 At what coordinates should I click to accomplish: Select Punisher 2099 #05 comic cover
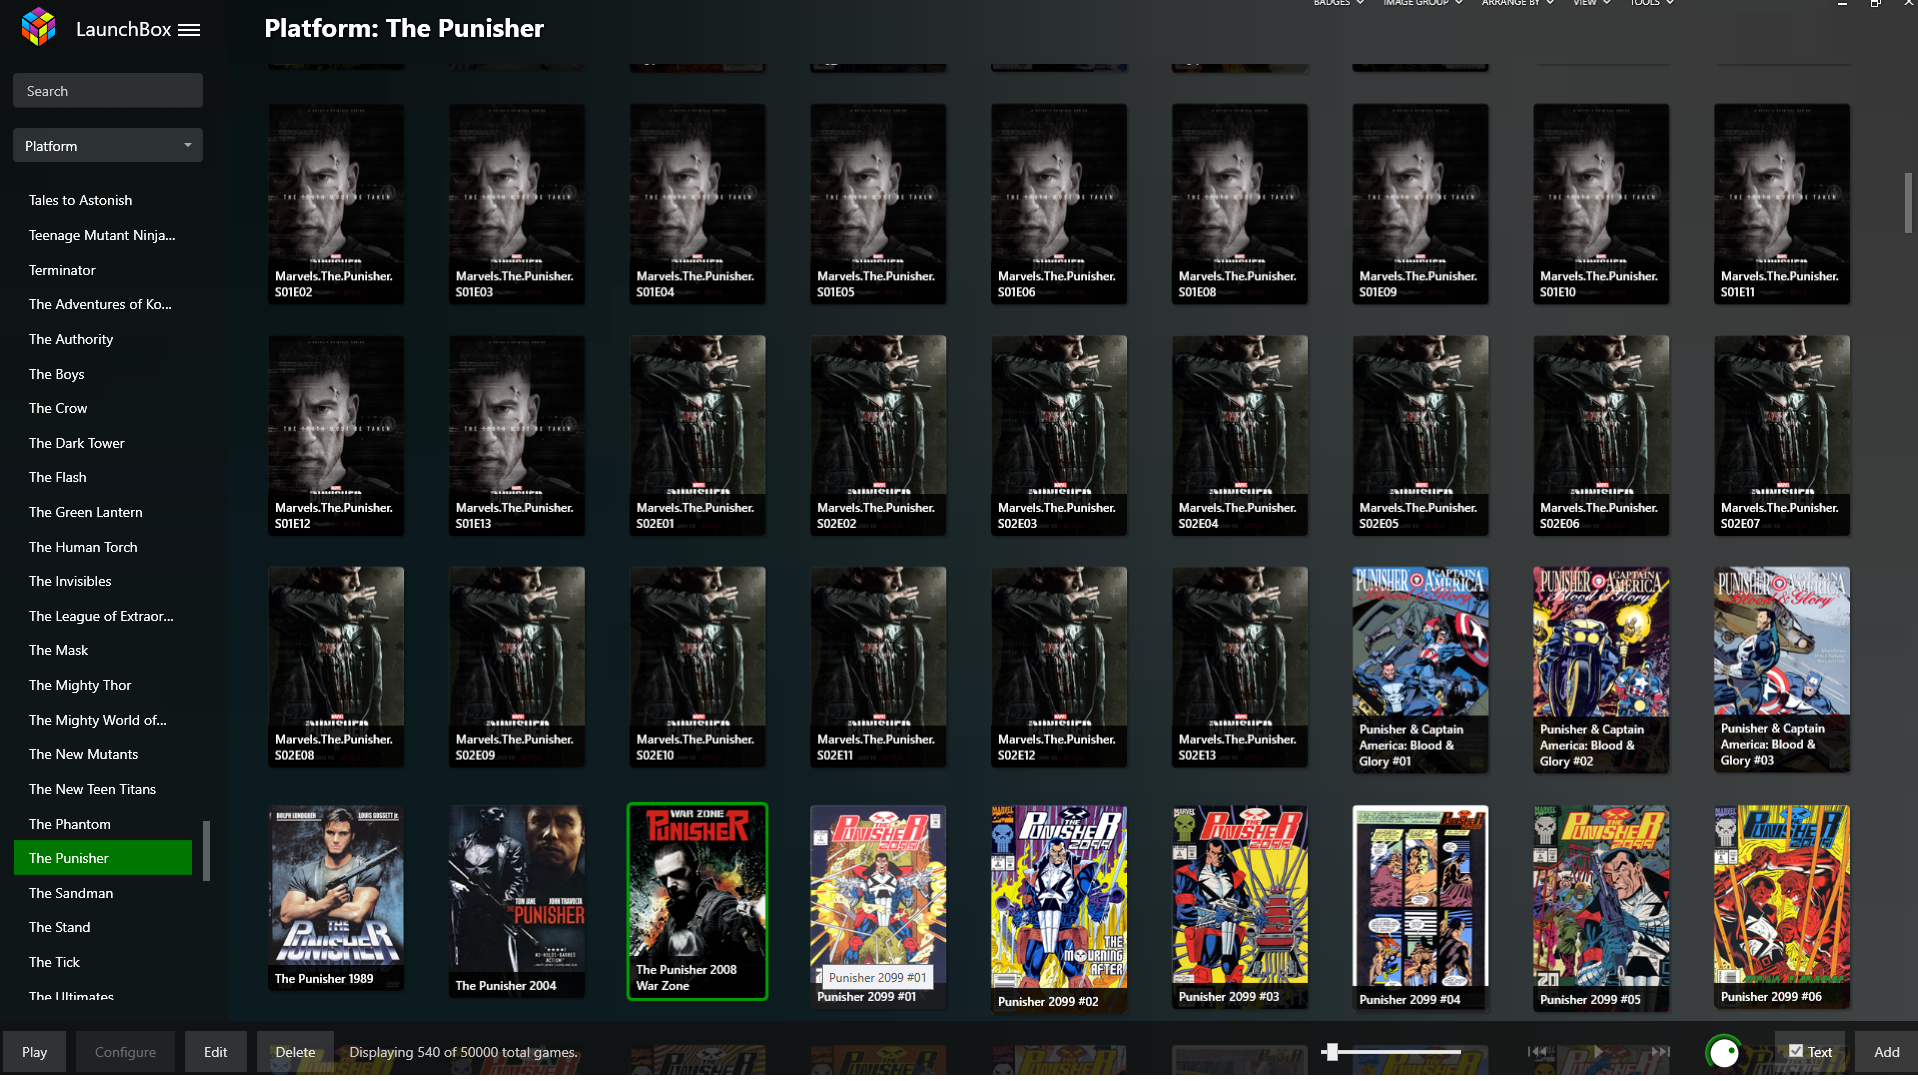point(1601,907)
